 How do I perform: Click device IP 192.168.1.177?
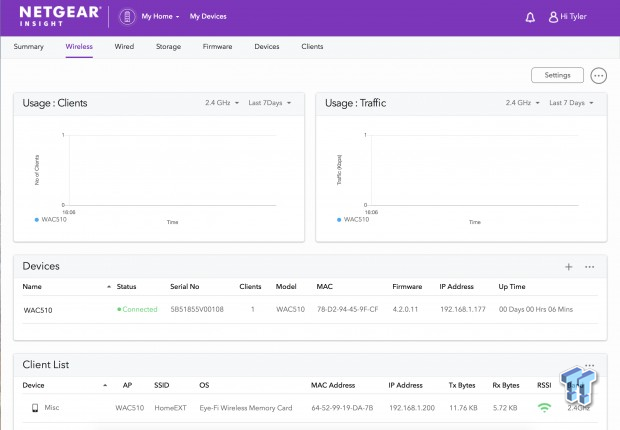pyautogui.click(x=463, y=309)
